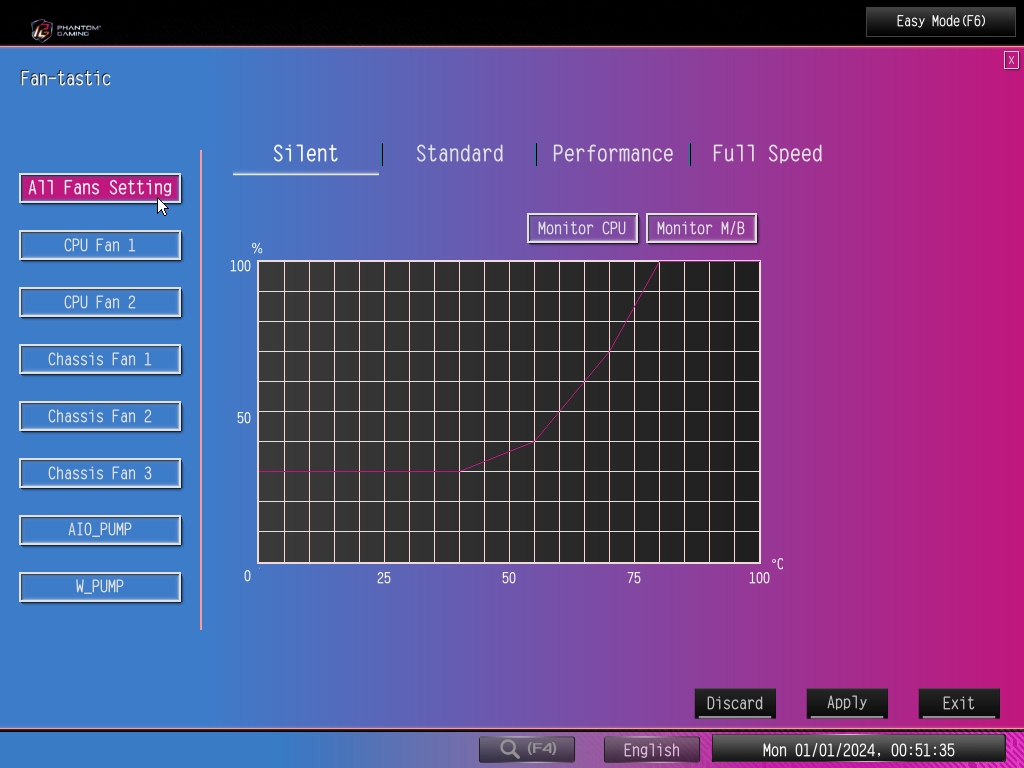
Task: Select the Full Speed profile tab
Action: click(x=767, y=154)
